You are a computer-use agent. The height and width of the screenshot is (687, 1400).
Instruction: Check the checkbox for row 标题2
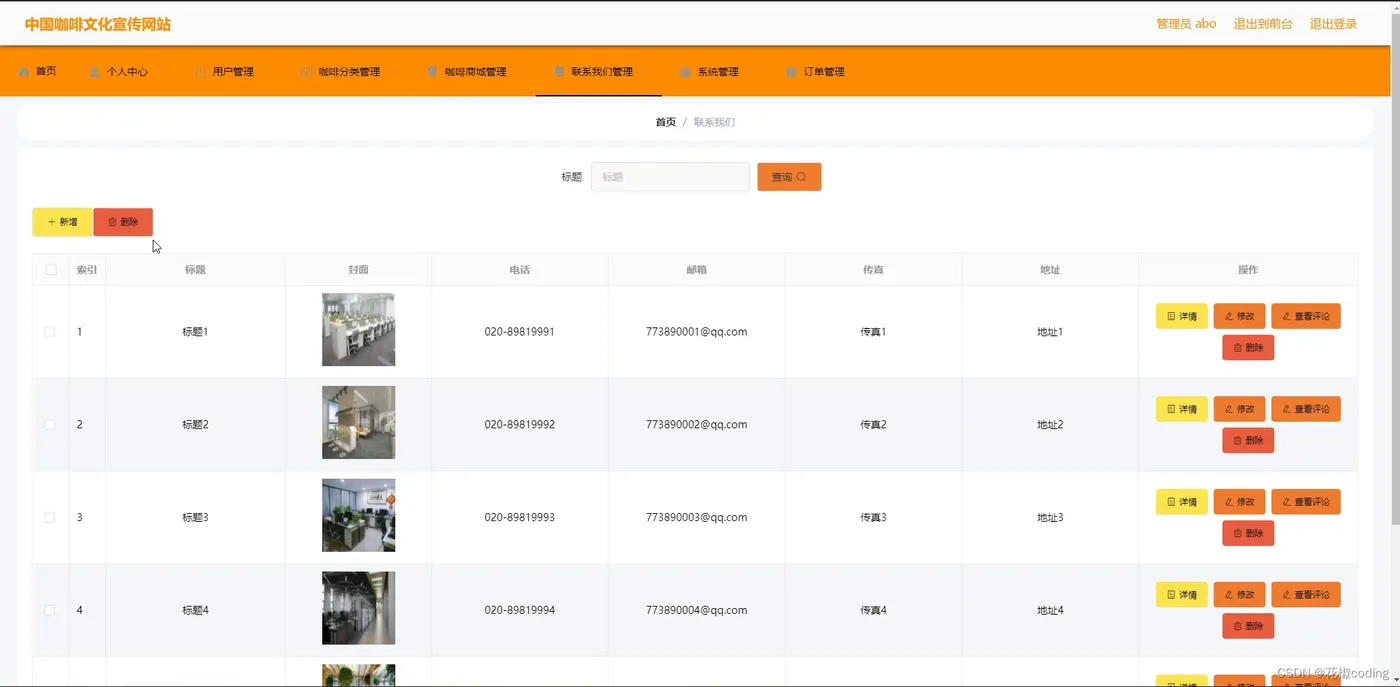tap(50, 425)
